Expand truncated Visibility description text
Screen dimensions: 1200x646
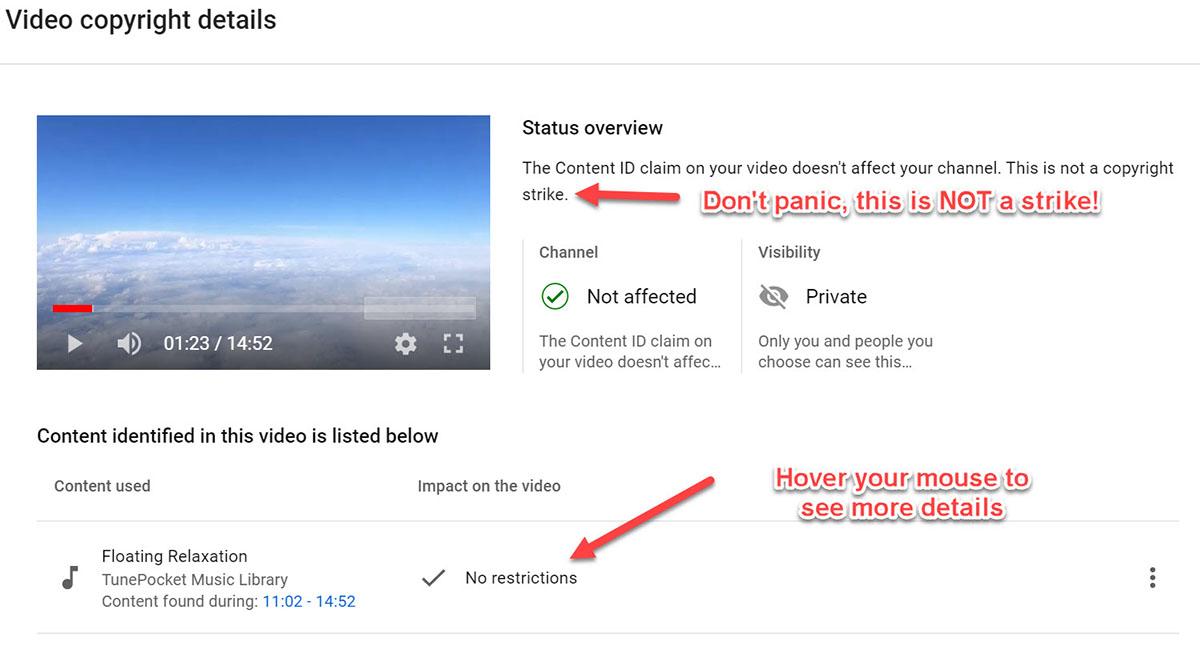tap(845, 352)
